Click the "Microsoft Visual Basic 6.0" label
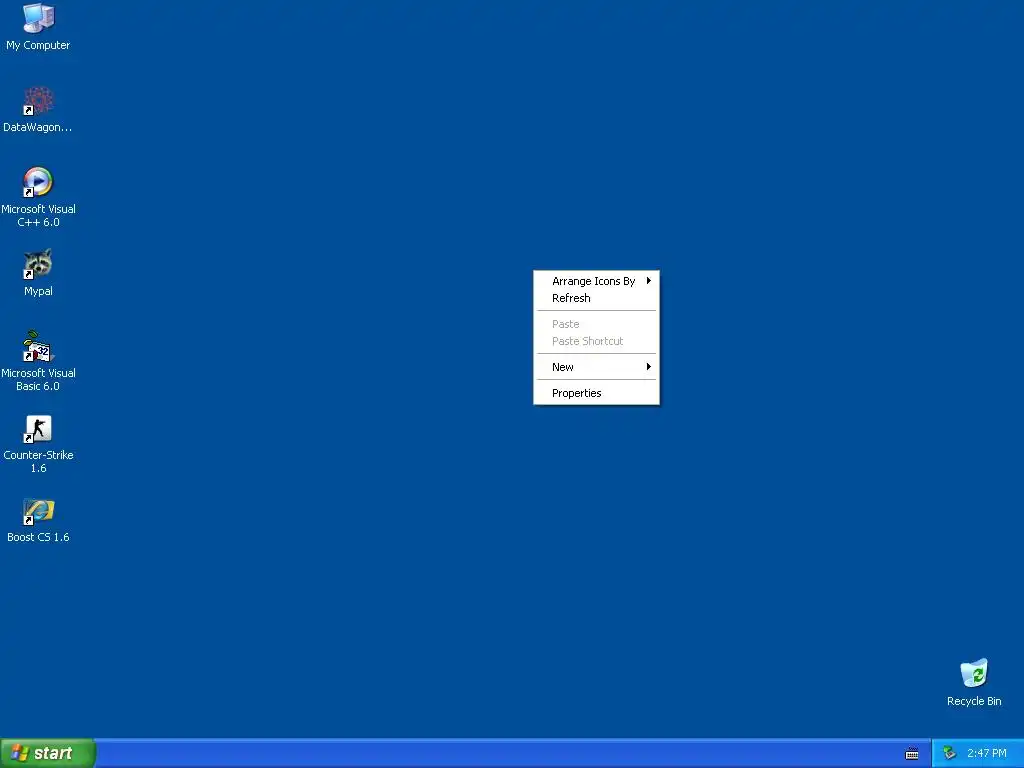Screen dimensions: 1024x768 [x=38, y=379]
